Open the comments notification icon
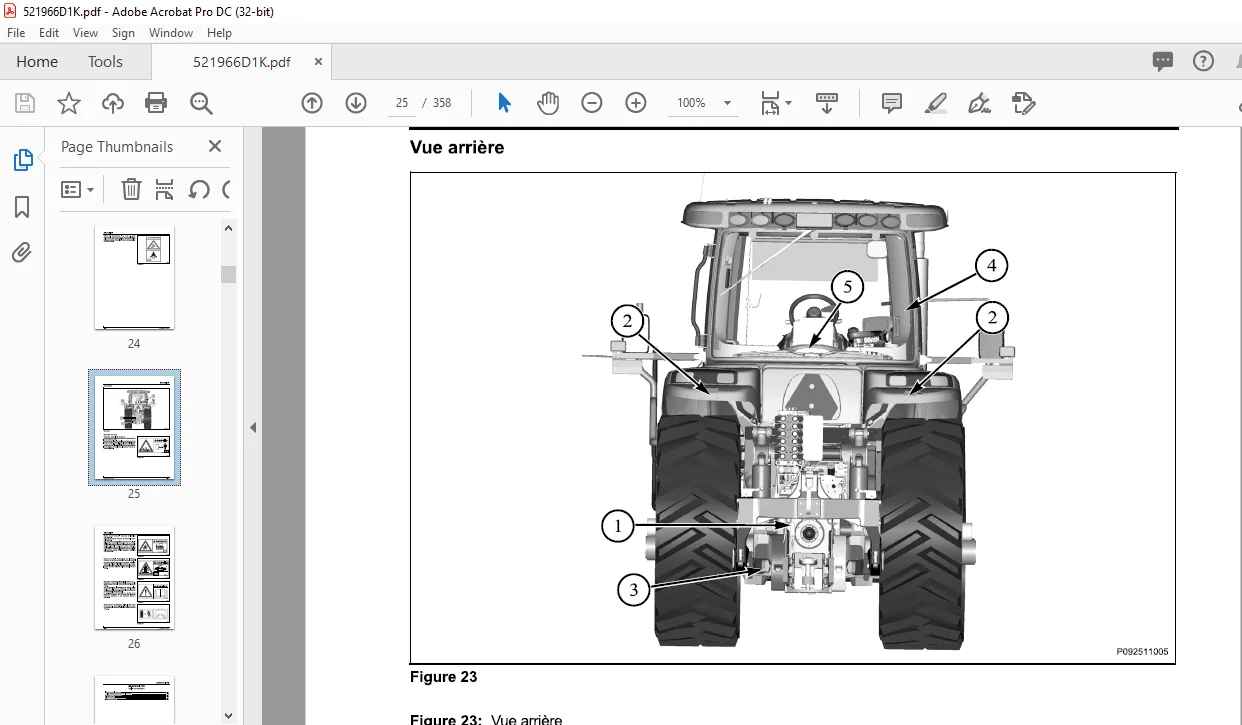 1163,61
